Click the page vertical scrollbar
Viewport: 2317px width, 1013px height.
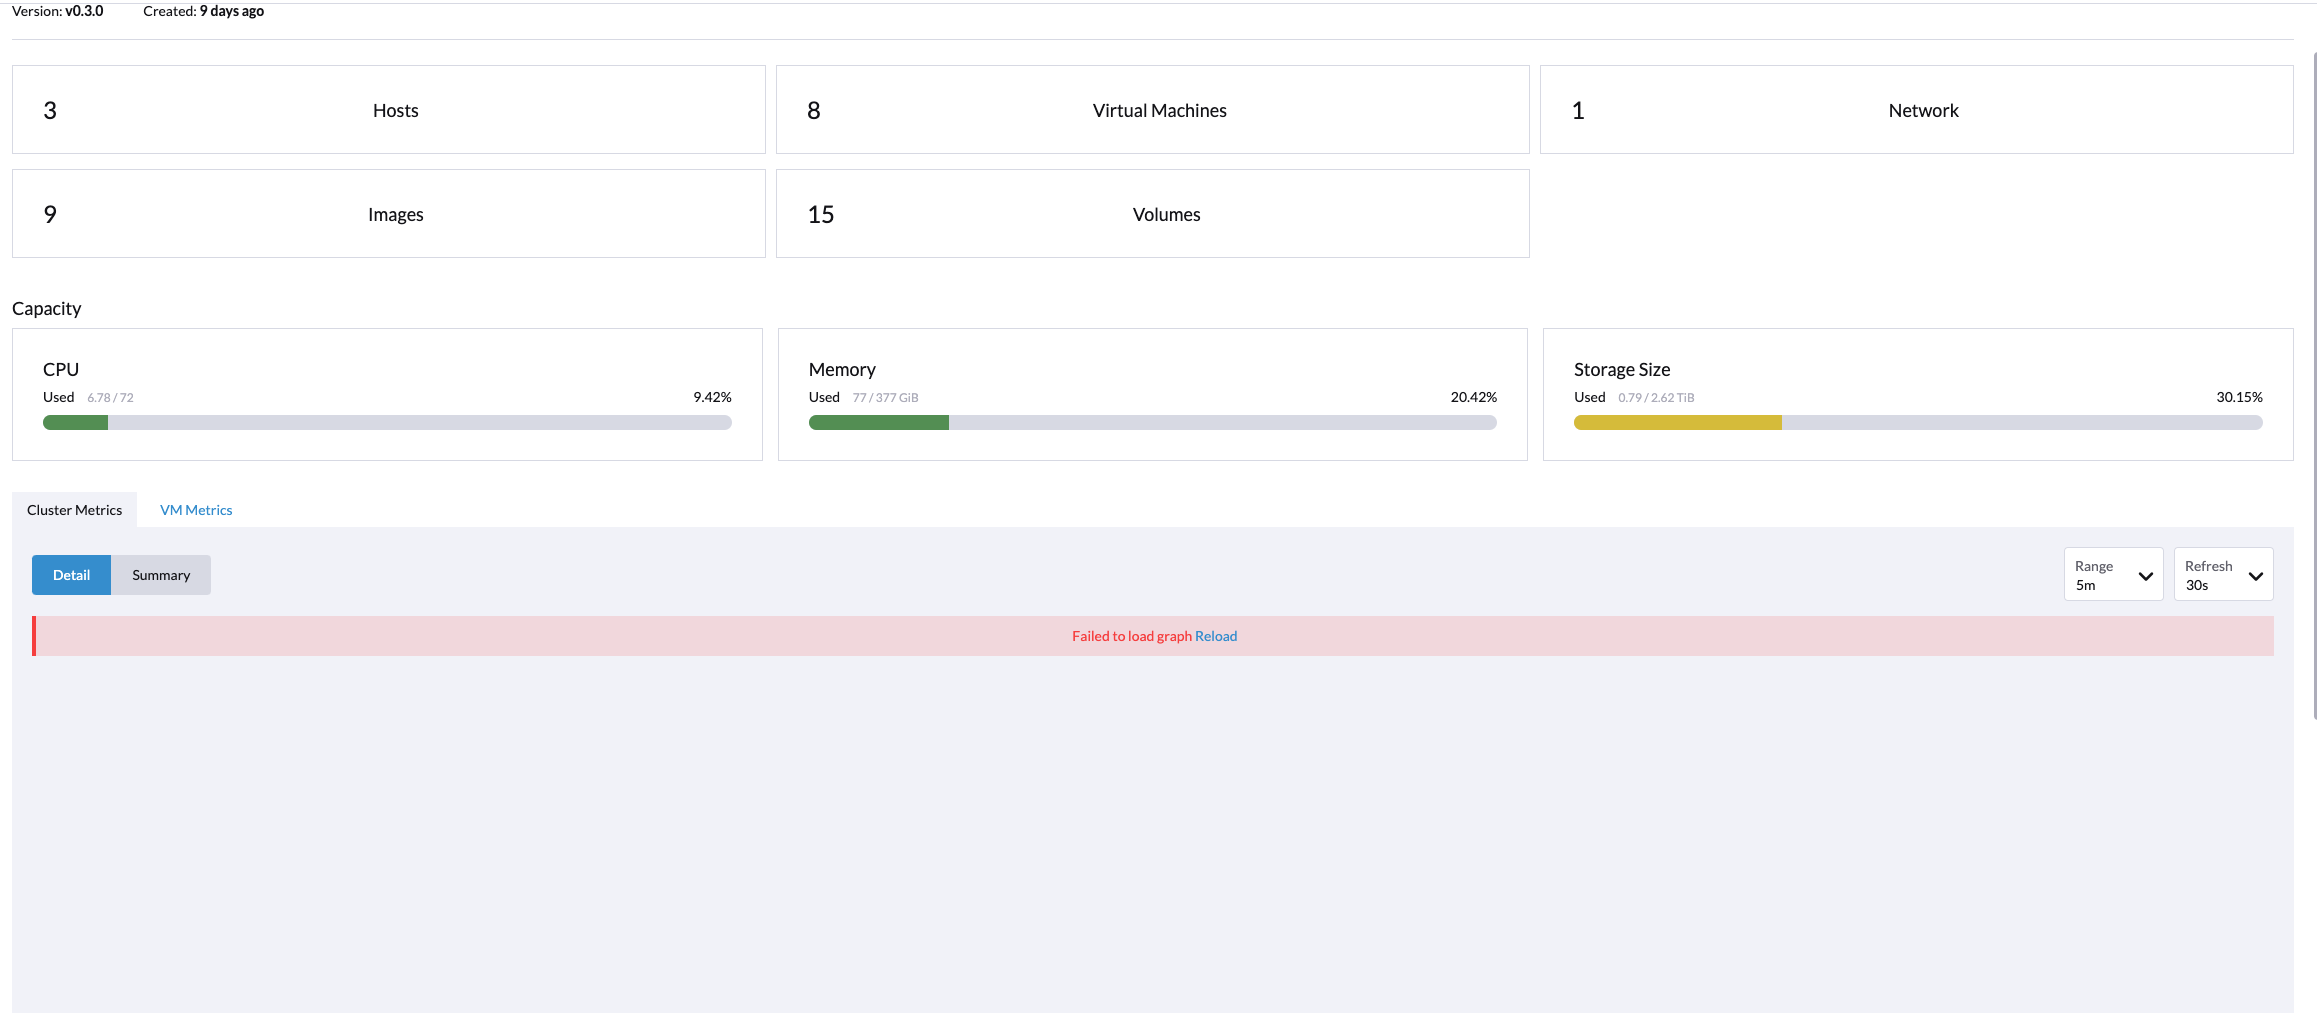point(2314,385)
